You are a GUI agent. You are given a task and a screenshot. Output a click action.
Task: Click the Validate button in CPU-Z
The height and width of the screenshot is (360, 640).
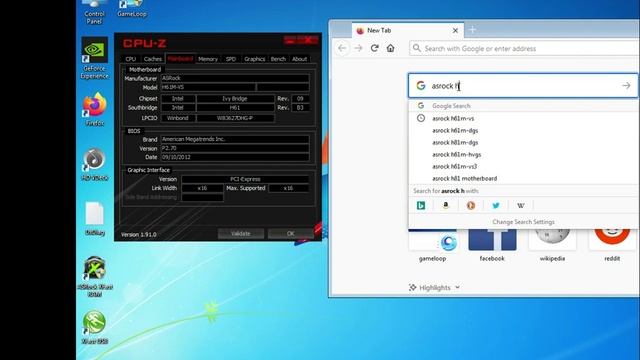click(x=241, y=233)
